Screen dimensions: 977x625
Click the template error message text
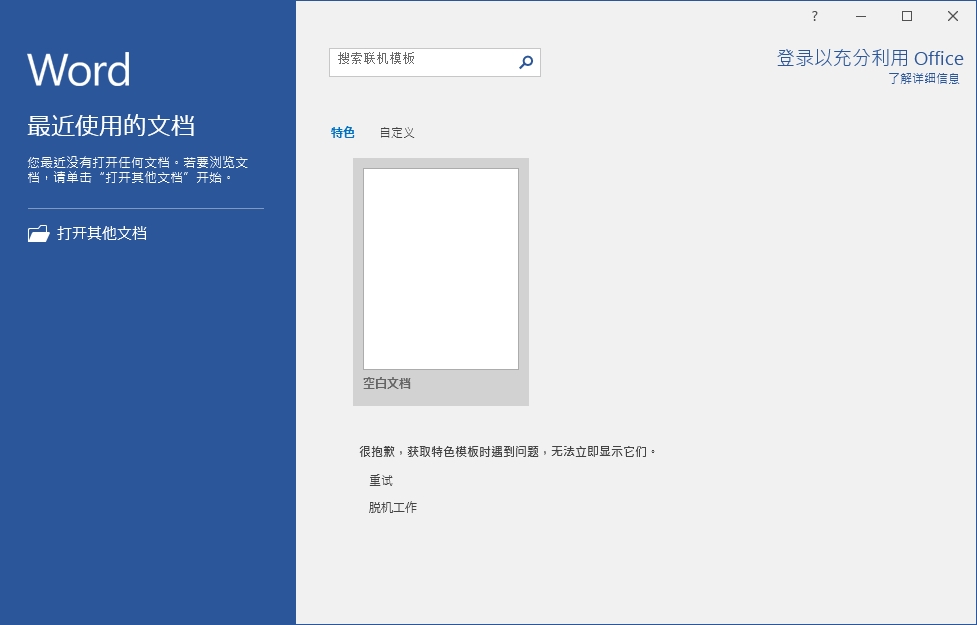click(508, 451)
